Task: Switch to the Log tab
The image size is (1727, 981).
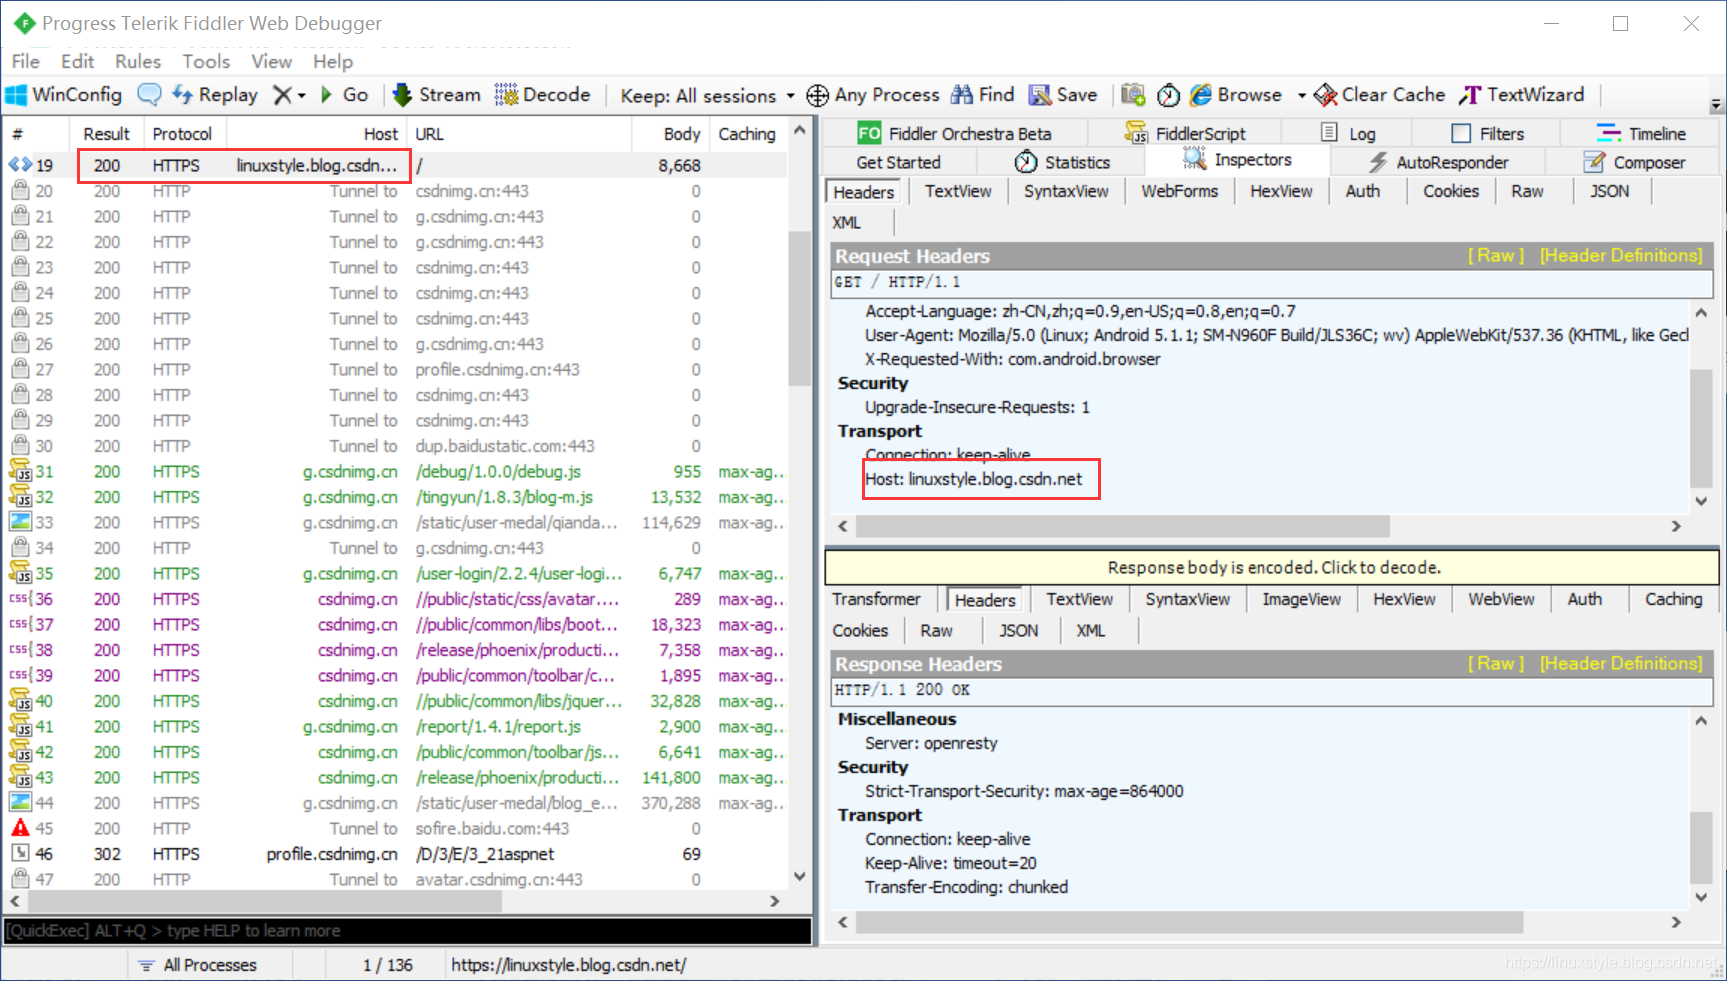Action: coord(1348,133)
